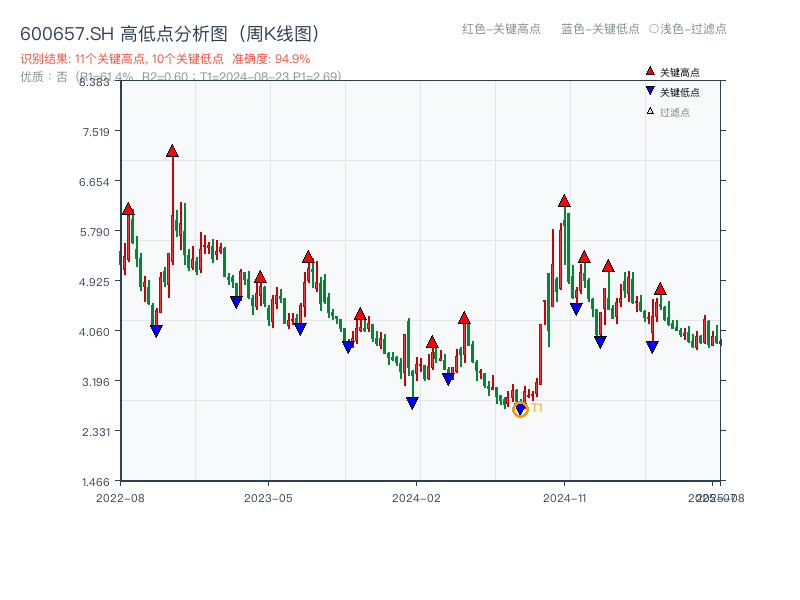This screenshot has height=600, width=800.
Task: Click the highest red triangle marker near 7.5
Action: pos(171,151)
